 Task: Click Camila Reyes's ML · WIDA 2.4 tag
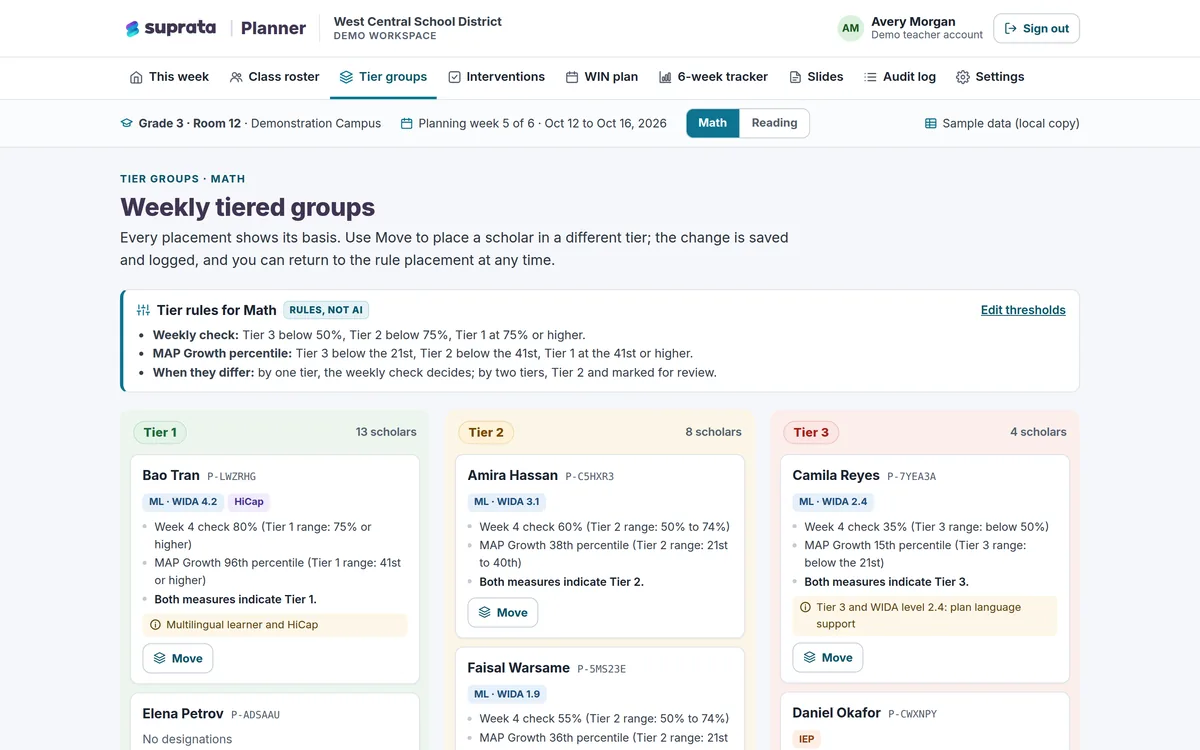pyautogui.click(x=832, y=502)
